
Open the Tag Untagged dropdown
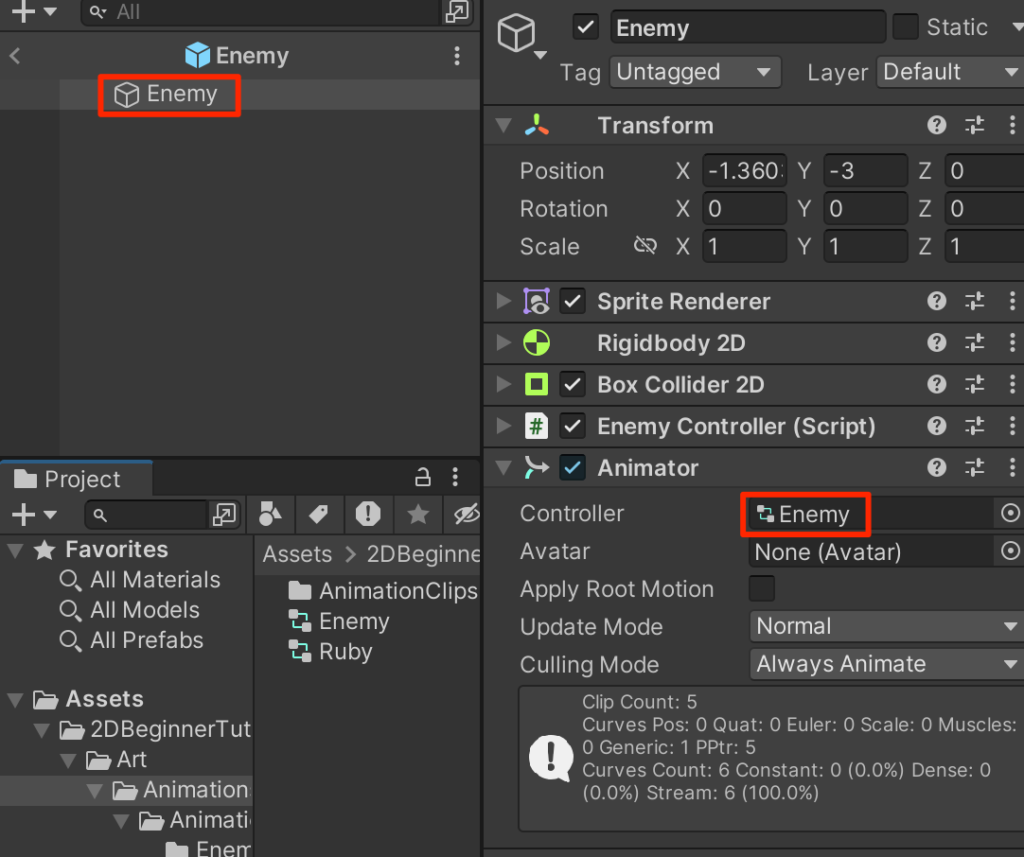tap(696, 72)
